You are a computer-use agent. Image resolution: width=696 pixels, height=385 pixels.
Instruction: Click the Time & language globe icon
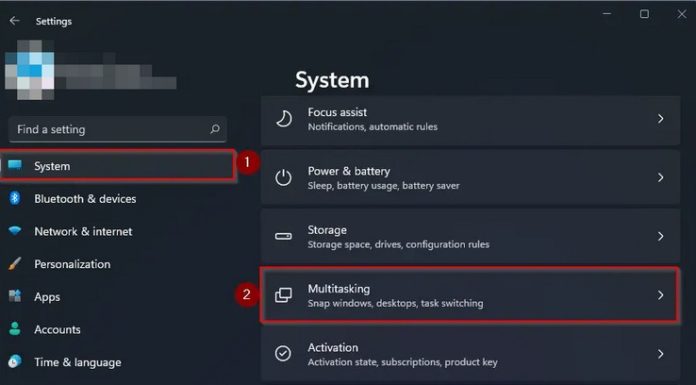coord(15,361)
